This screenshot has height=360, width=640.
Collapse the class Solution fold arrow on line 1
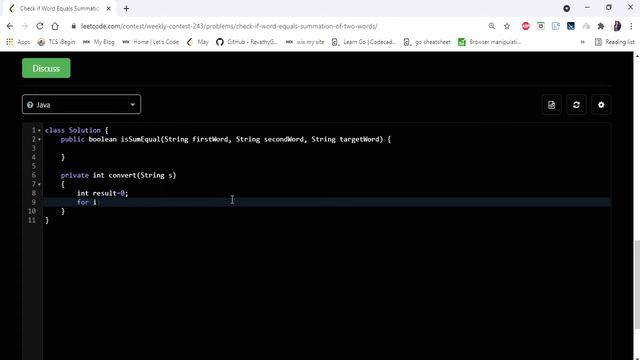click(39, 131)
